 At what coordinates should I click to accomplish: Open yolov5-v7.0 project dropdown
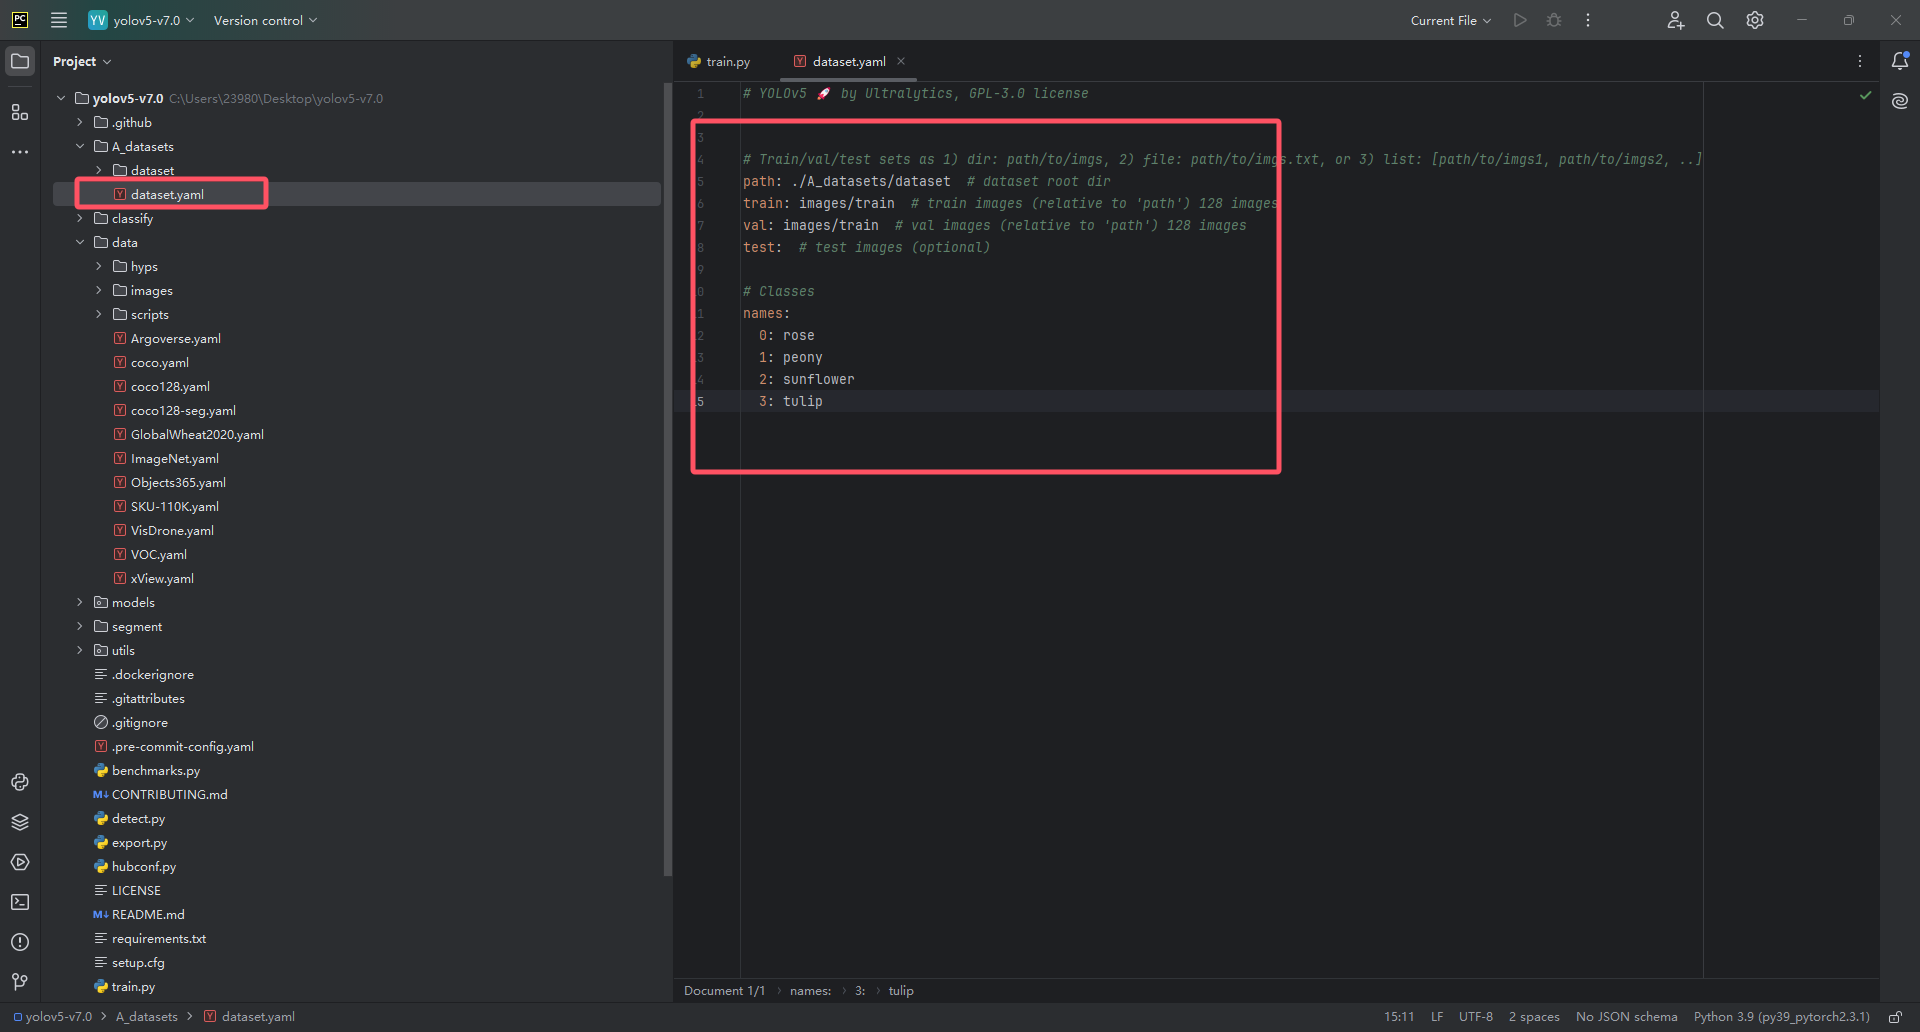pos(141,20)
